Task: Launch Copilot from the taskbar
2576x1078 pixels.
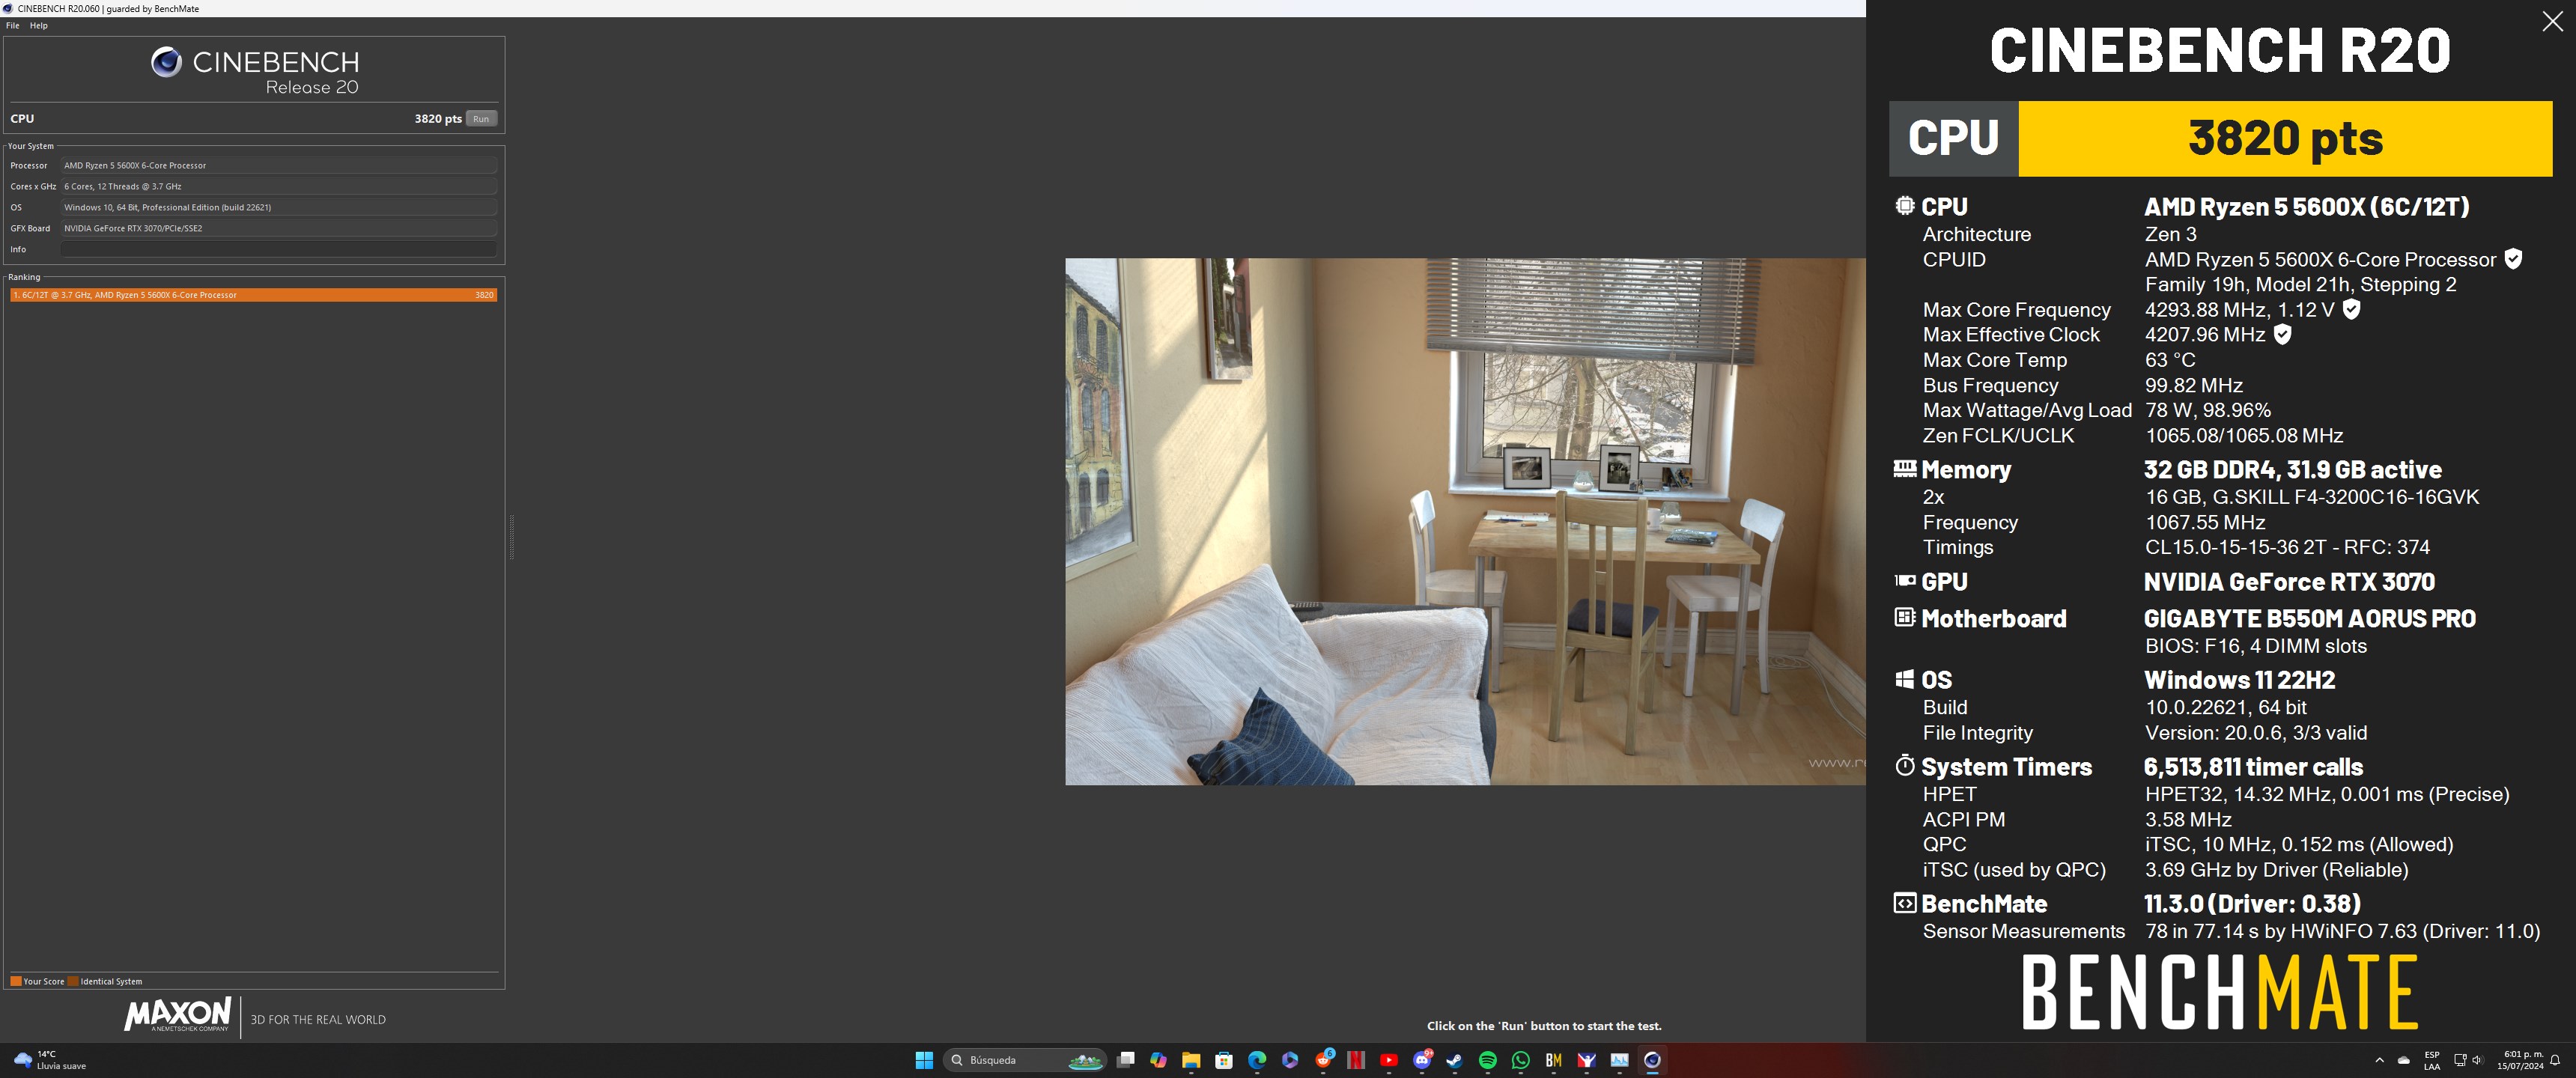Action: pos(1158,1060)
